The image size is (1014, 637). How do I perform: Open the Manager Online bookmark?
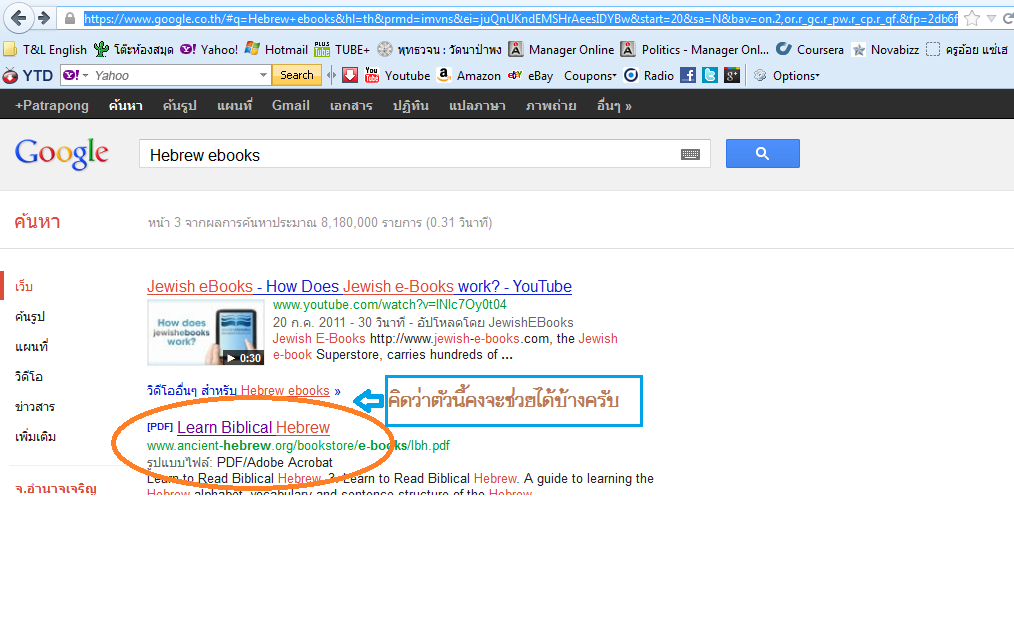561,49
